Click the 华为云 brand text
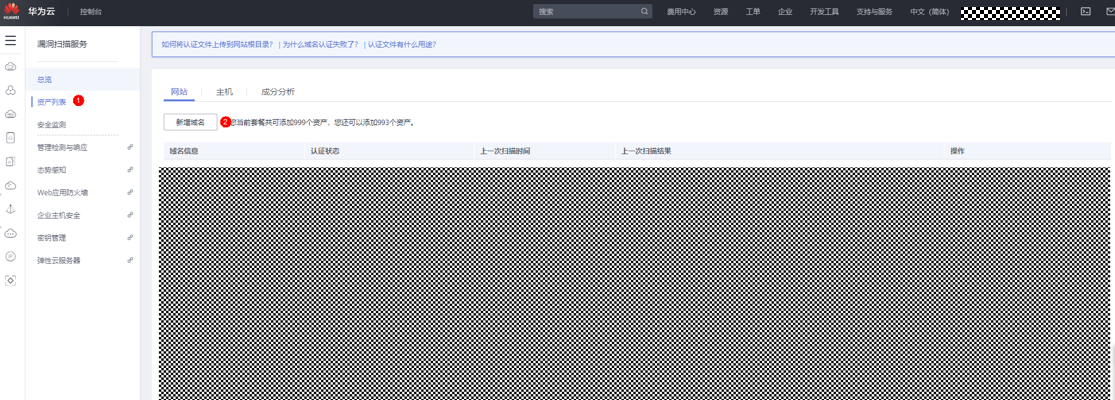This screenshot has width=1115, height=400. [x=39, y=11]
